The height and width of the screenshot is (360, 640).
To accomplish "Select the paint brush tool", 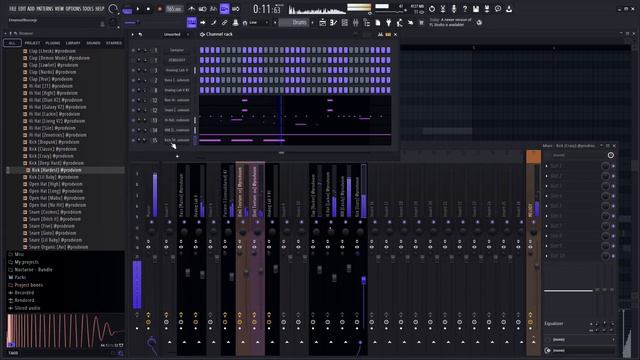I will (213, 23).
